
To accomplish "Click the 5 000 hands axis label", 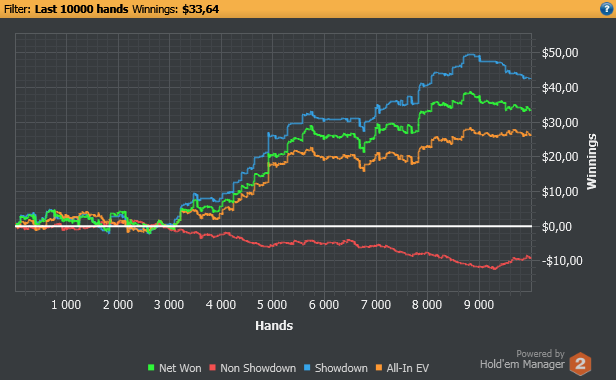I will click(x=272, y=305).
